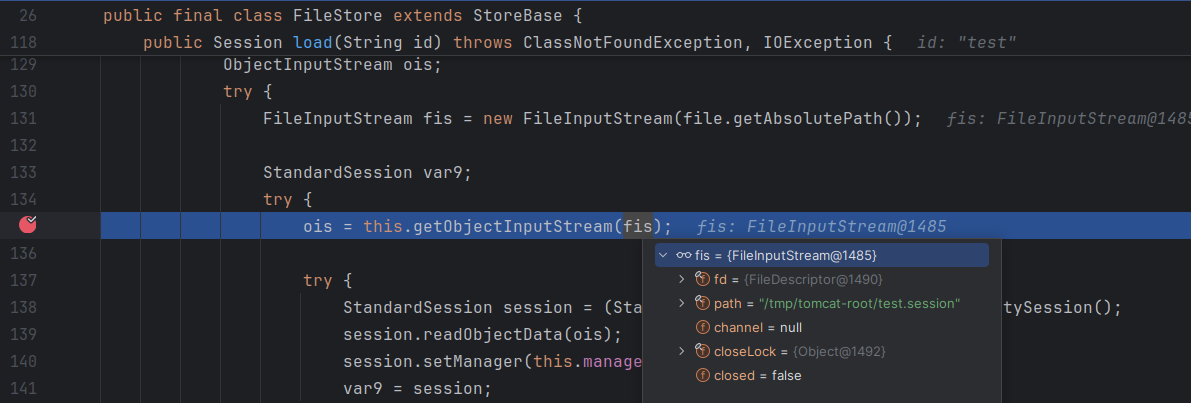
Task: Click the fd field icon
Action: coord(704,279)
